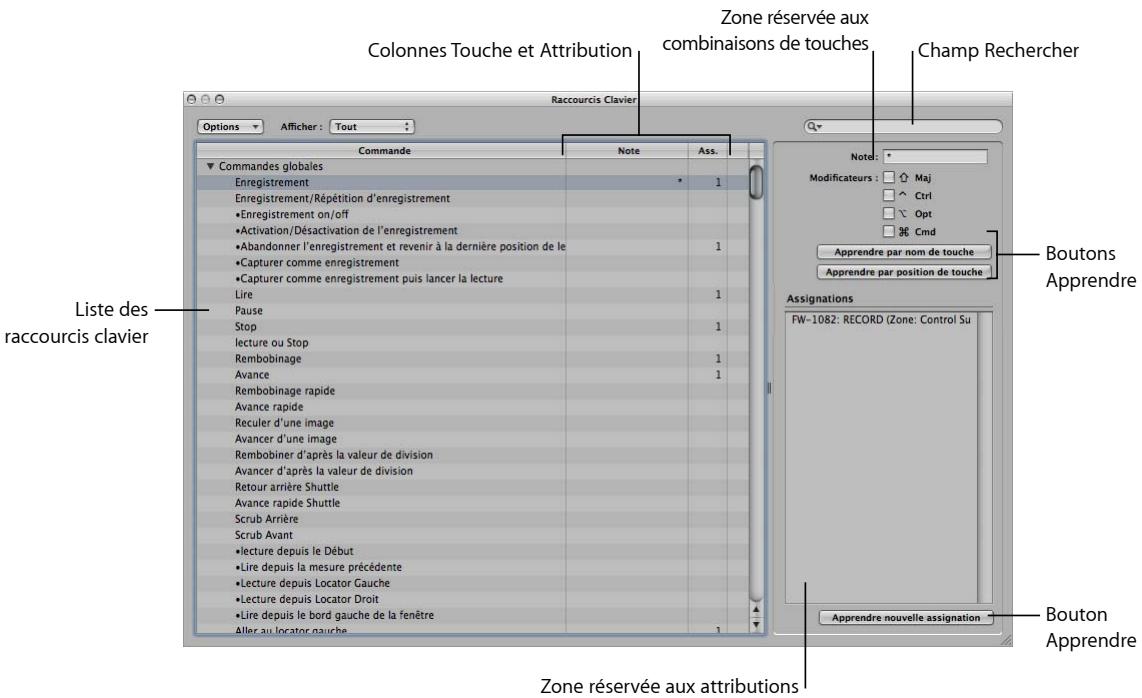Image resolution: width=1142 pixels, height=698 pixels.
Task: Select the Rembobinage rapide row
Action: pos(472,391)
